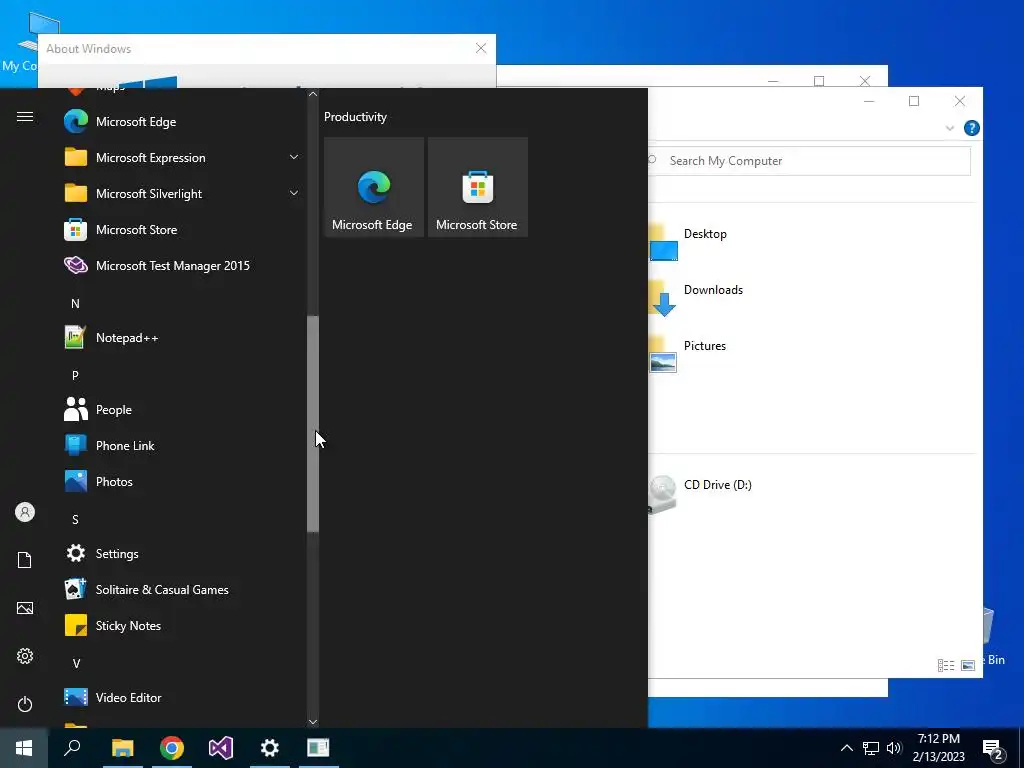Click the P letter header
The width and height of the screenshot is (1024, 768).
click(x=75, y=376)
